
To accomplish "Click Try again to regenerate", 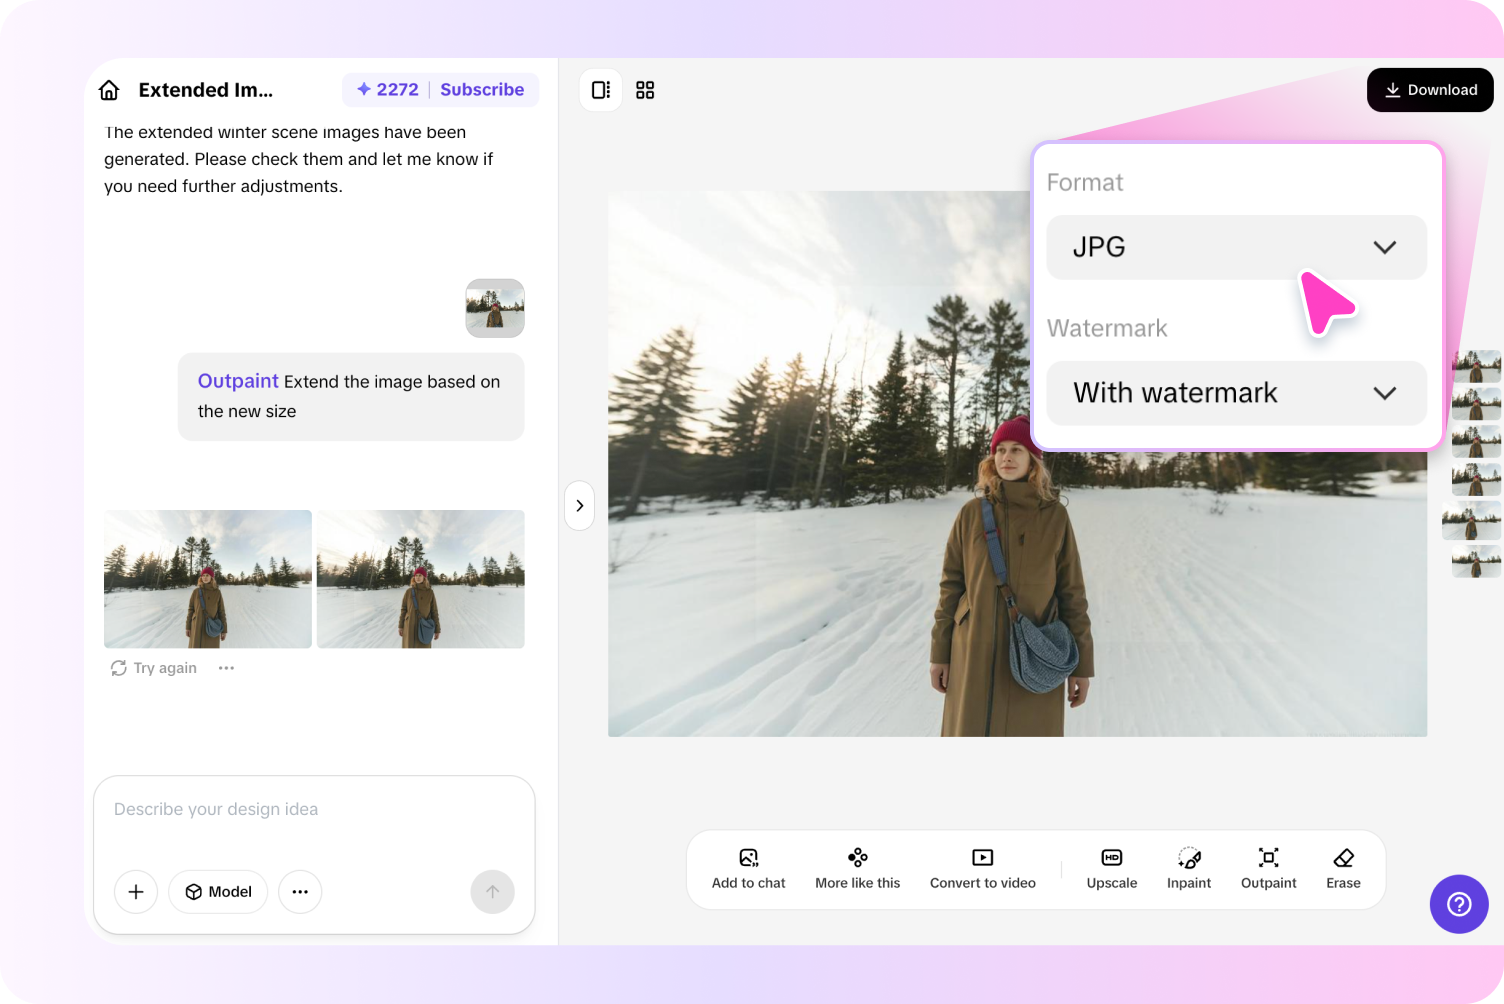I will (x=154, y=668).
